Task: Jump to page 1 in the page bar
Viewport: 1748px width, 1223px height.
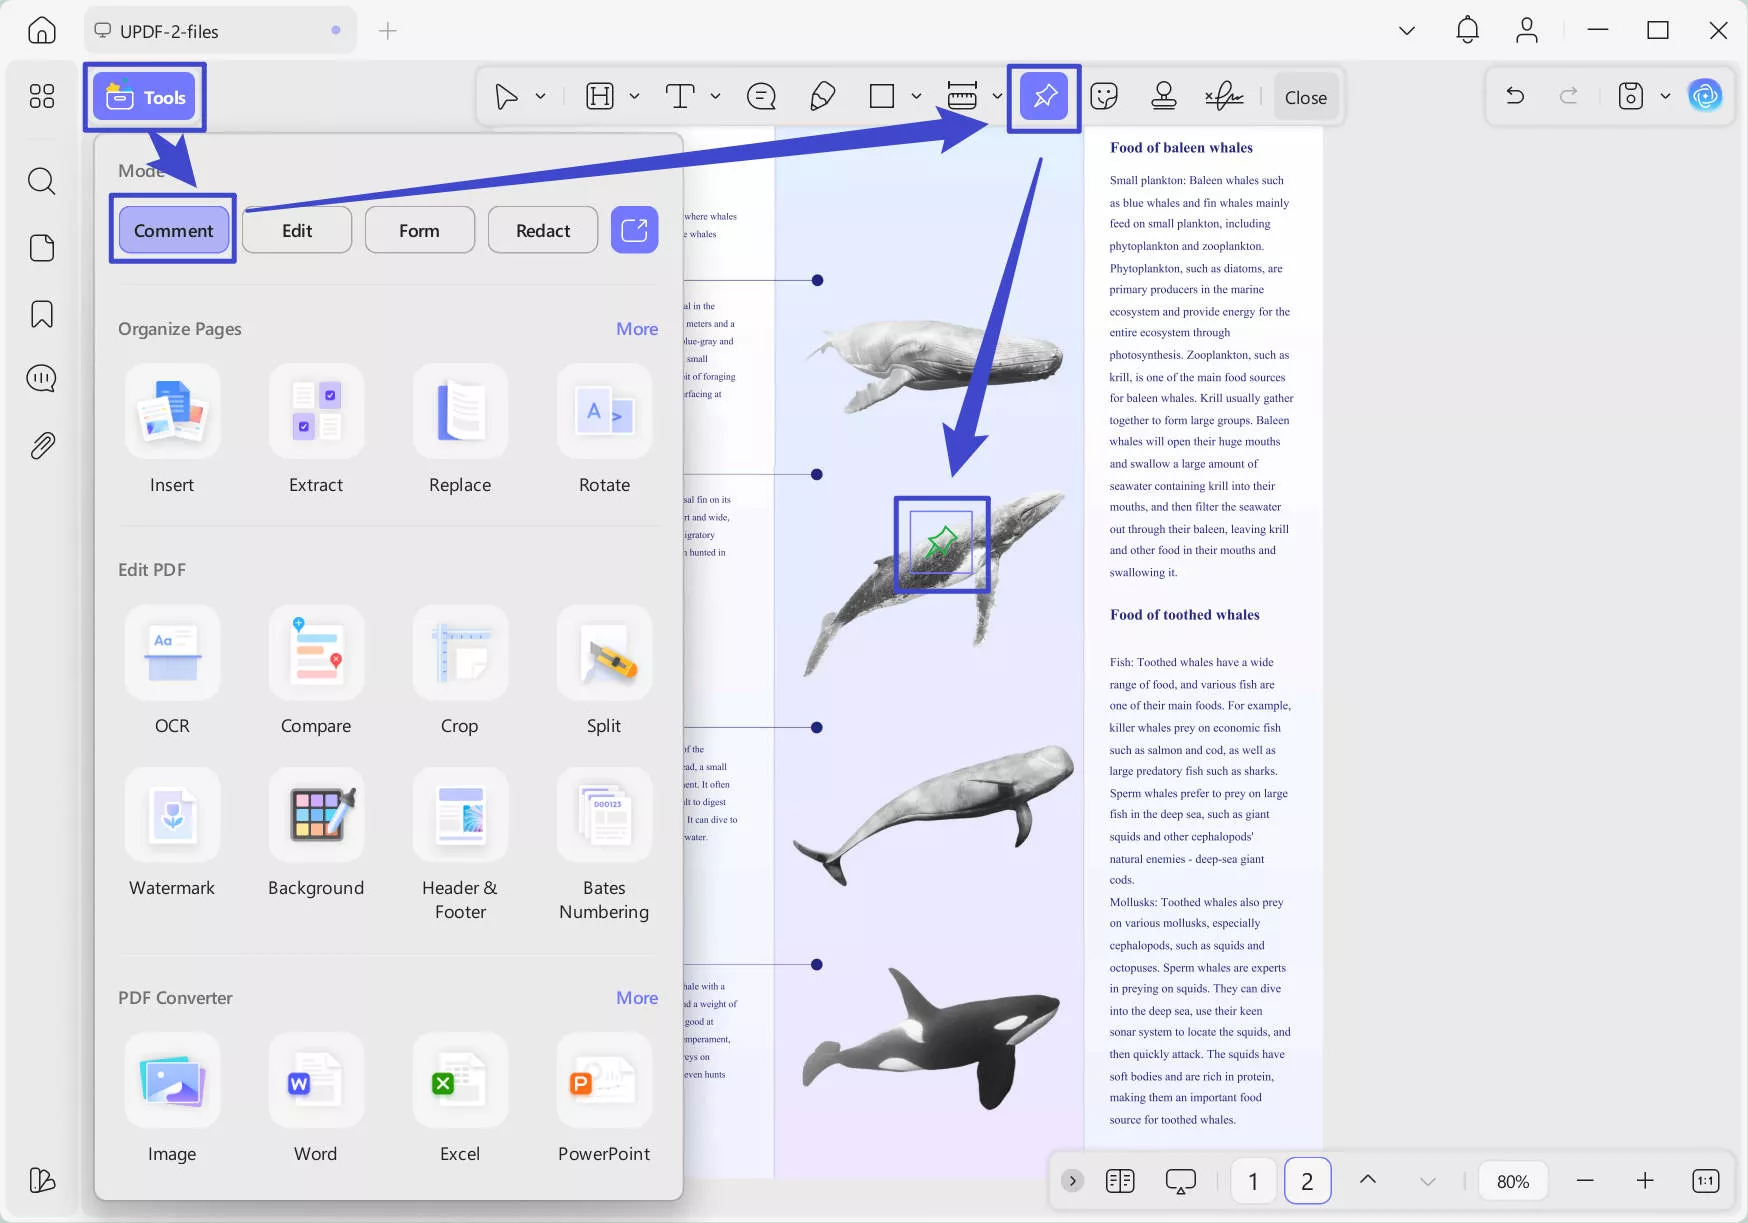Action: [1253, 1180]
